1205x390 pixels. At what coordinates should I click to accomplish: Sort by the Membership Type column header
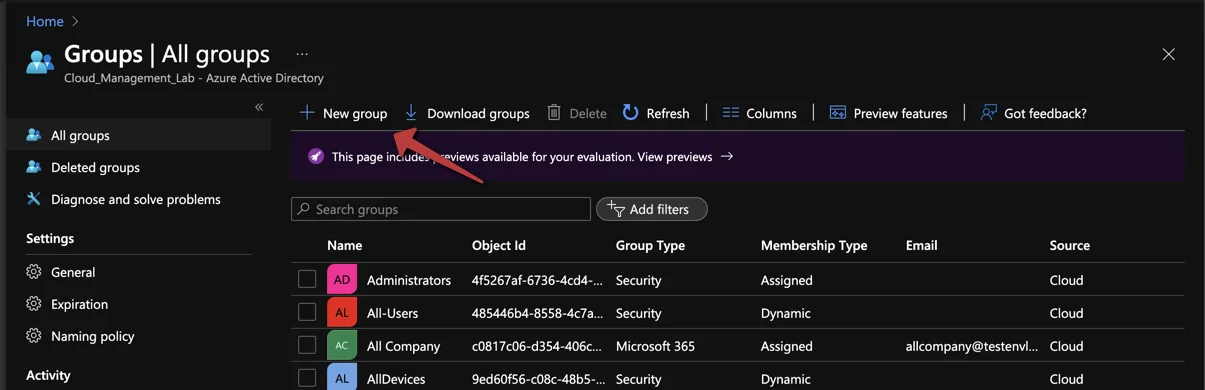[814, 245]
